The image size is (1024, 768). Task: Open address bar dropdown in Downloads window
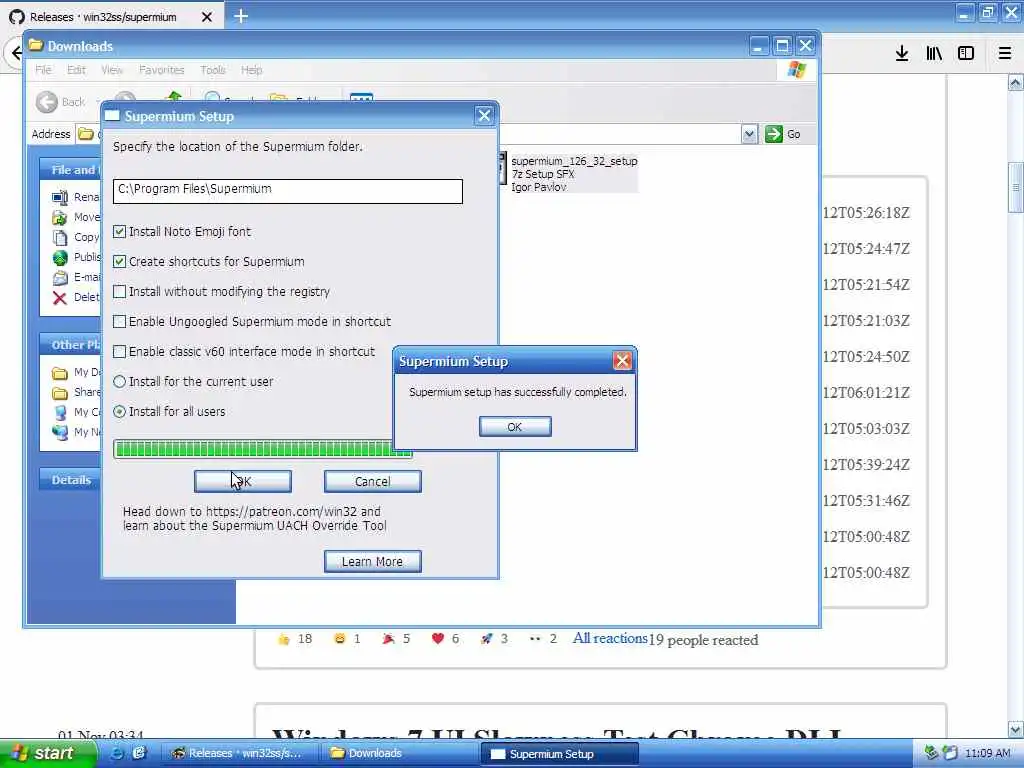749,134
